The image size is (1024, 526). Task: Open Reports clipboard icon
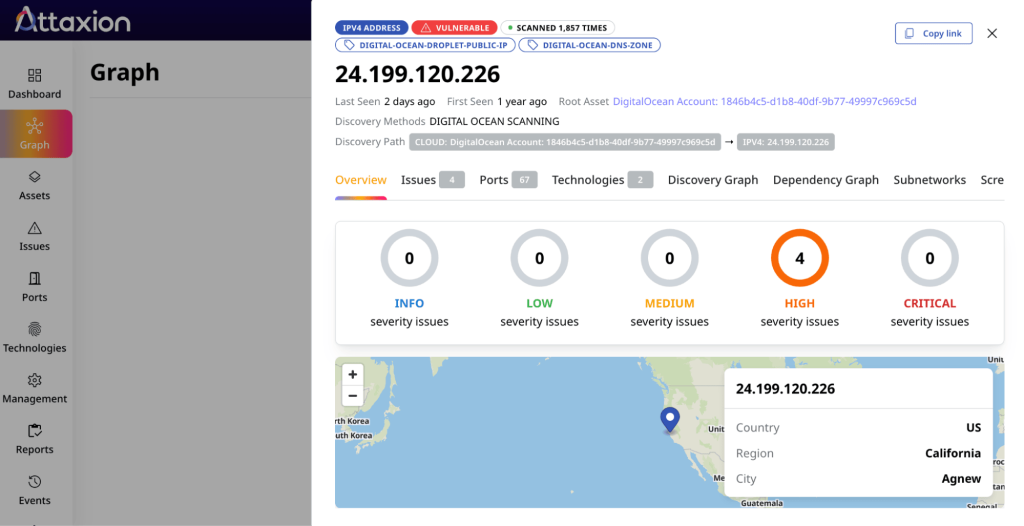point(35,431)
